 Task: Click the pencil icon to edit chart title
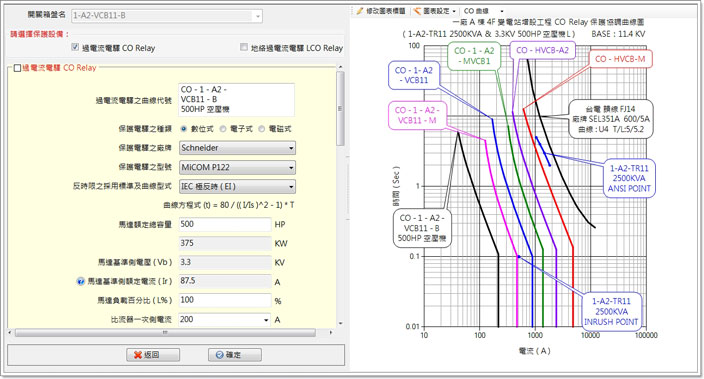click(360, 11)
